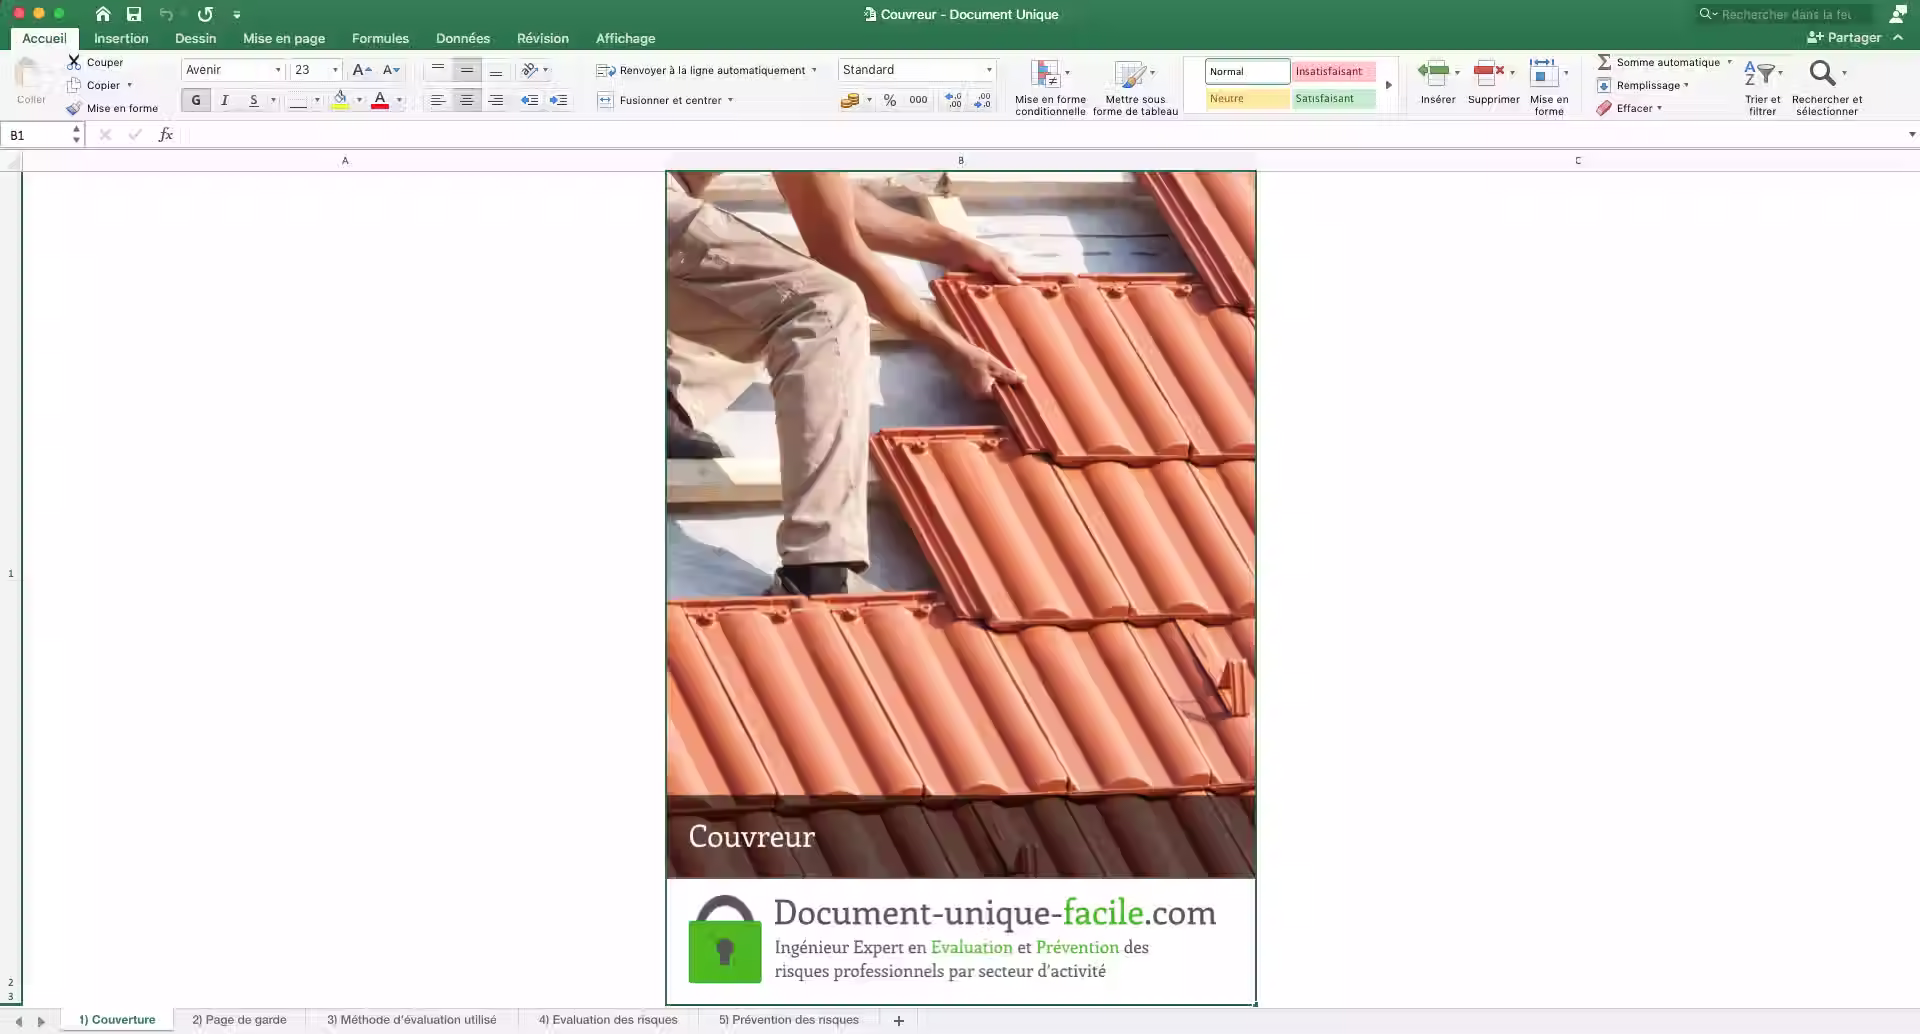1920x1034 pixels.
Task: Open Rechercher et sélectionner
Action: (1826, 85)
